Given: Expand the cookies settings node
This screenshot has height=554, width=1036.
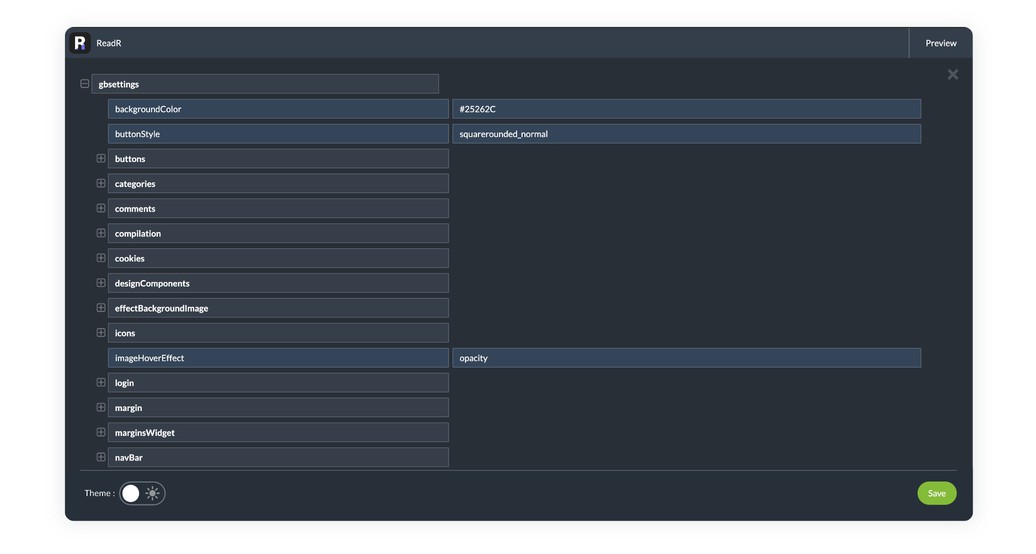Looking at the screenshot, I should coord(101,258).
